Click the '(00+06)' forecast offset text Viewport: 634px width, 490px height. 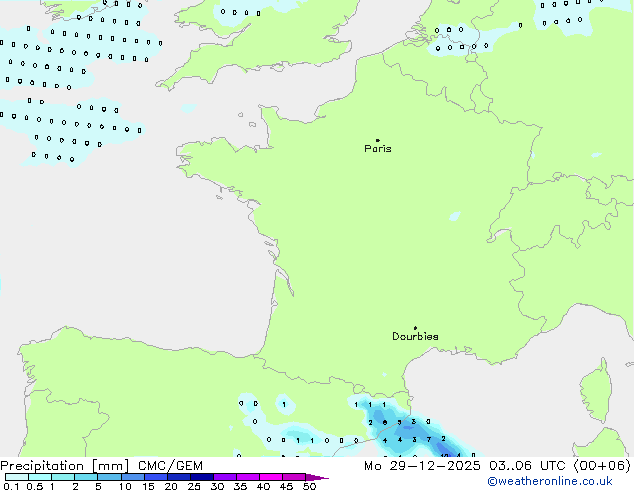point(602,466)
